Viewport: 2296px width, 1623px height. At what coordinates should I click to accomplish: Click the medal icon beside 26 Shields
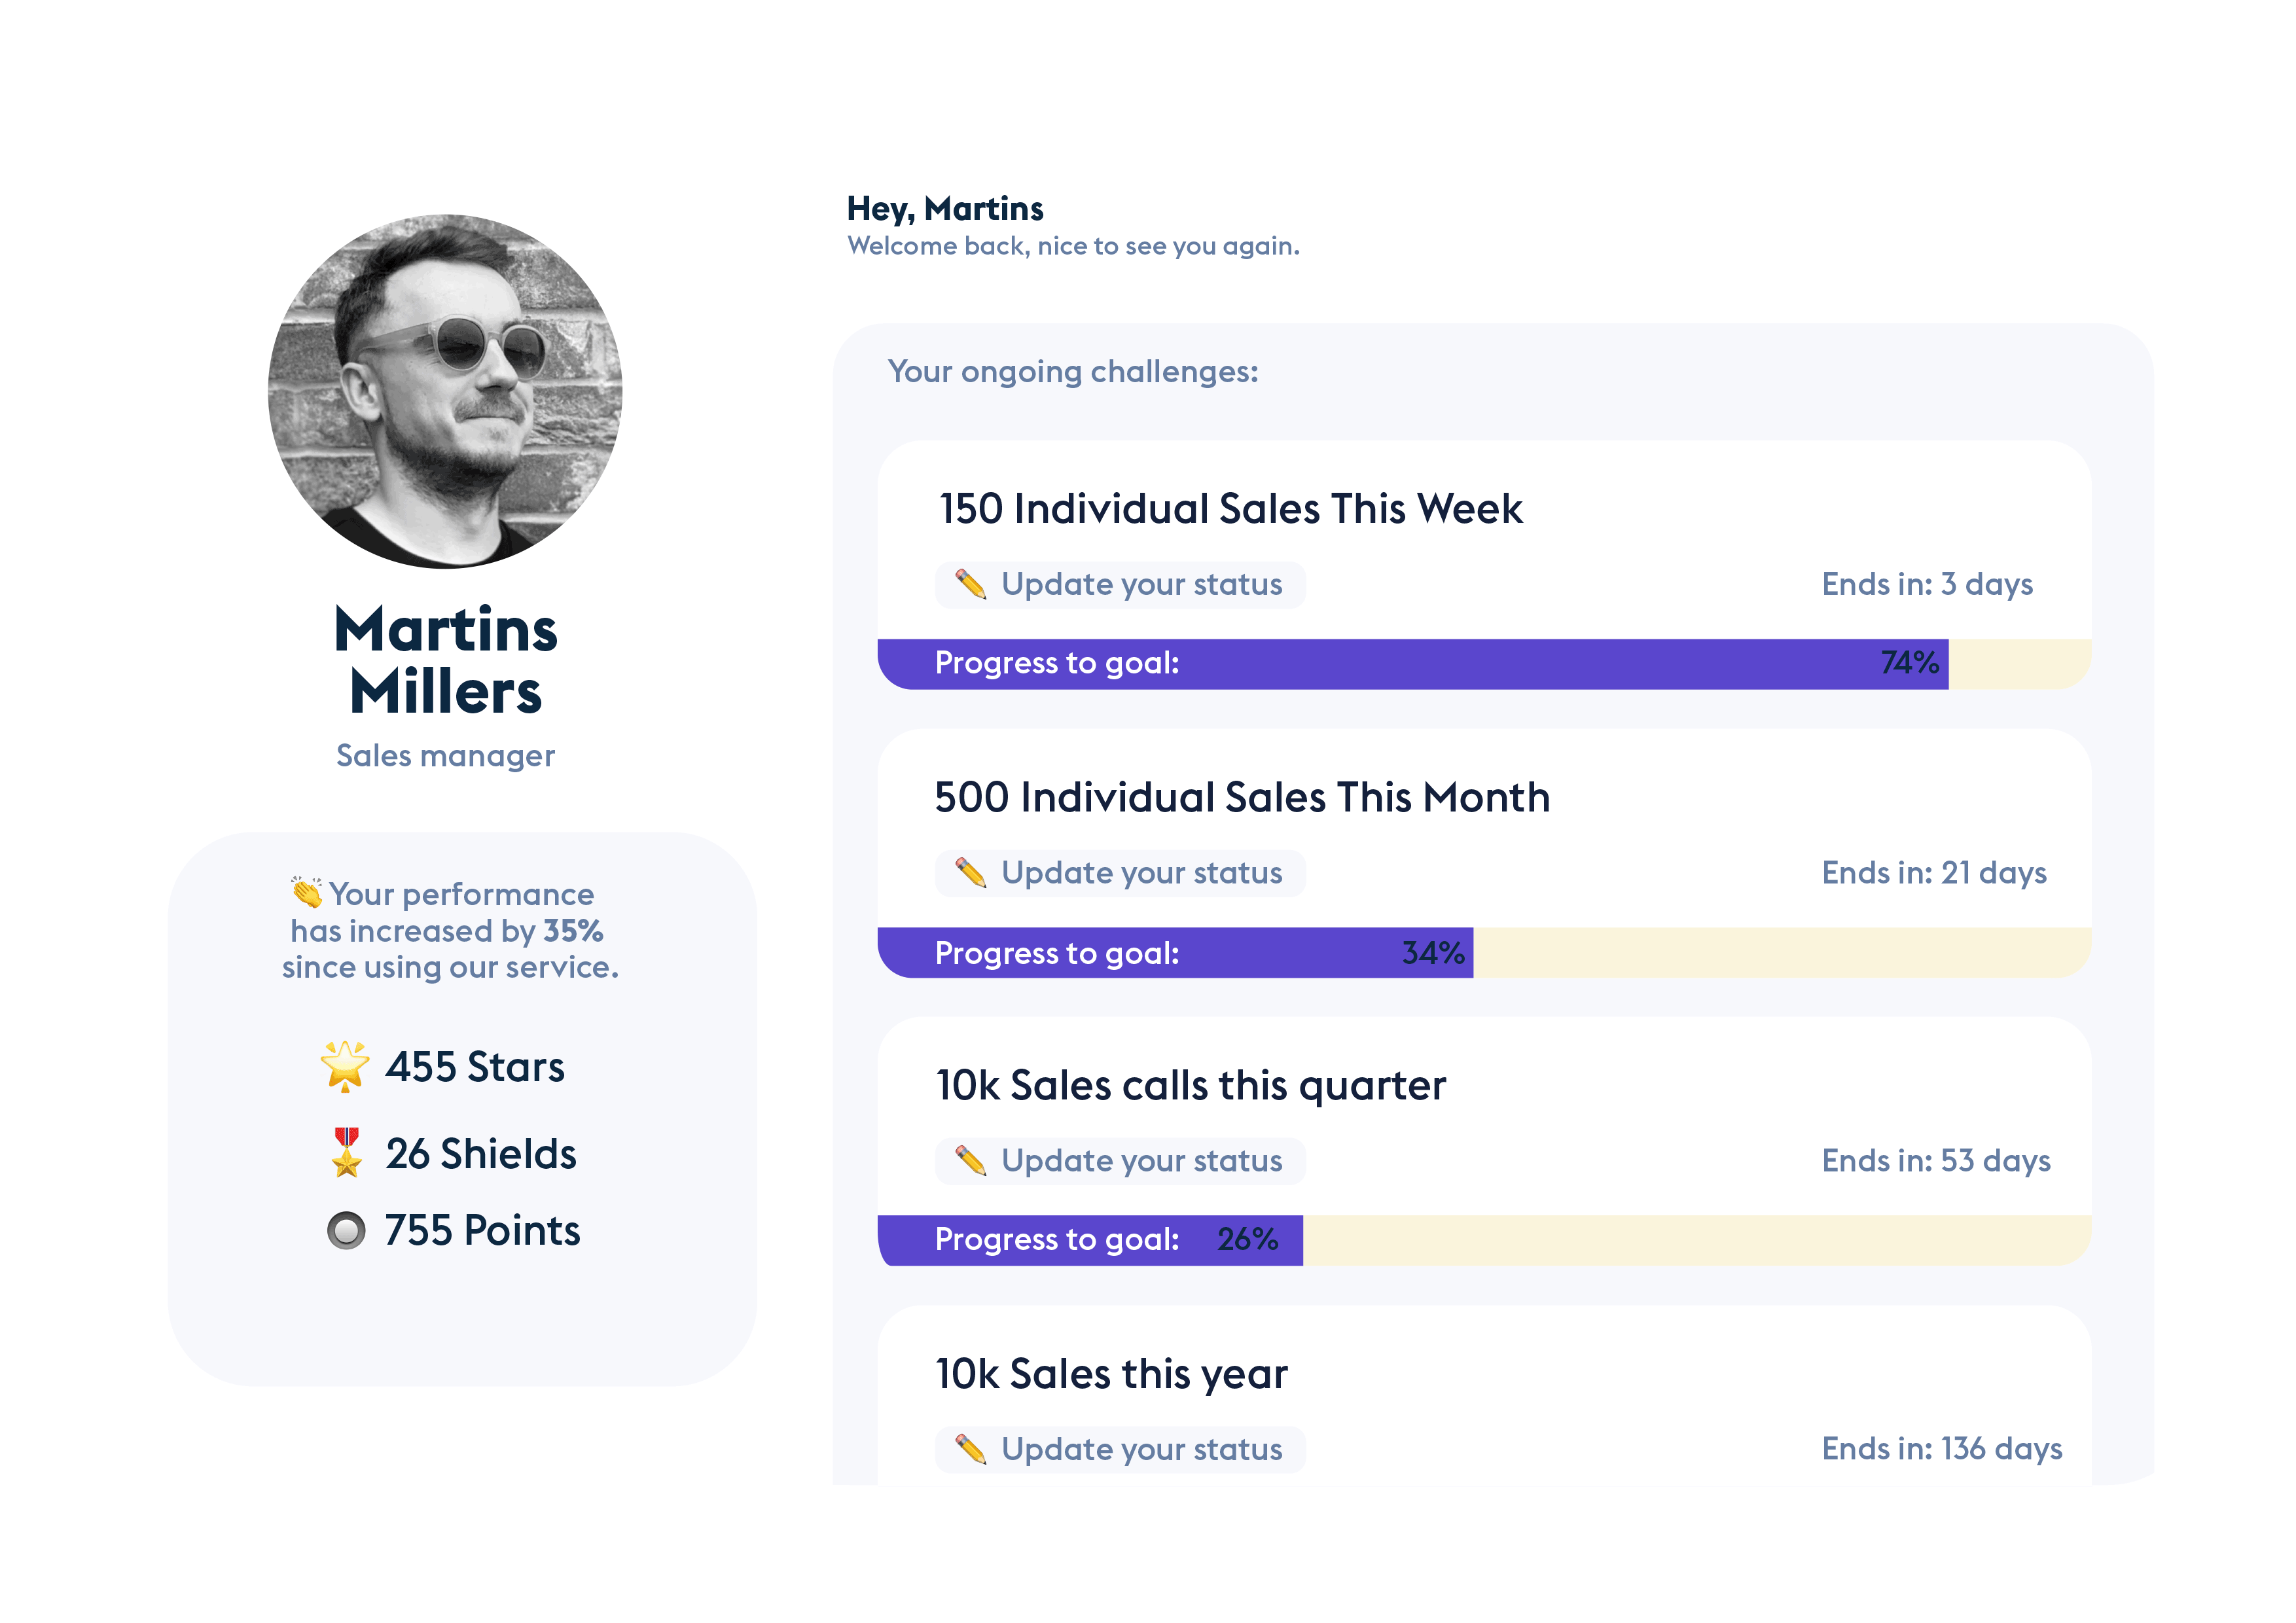(346, 1153)
